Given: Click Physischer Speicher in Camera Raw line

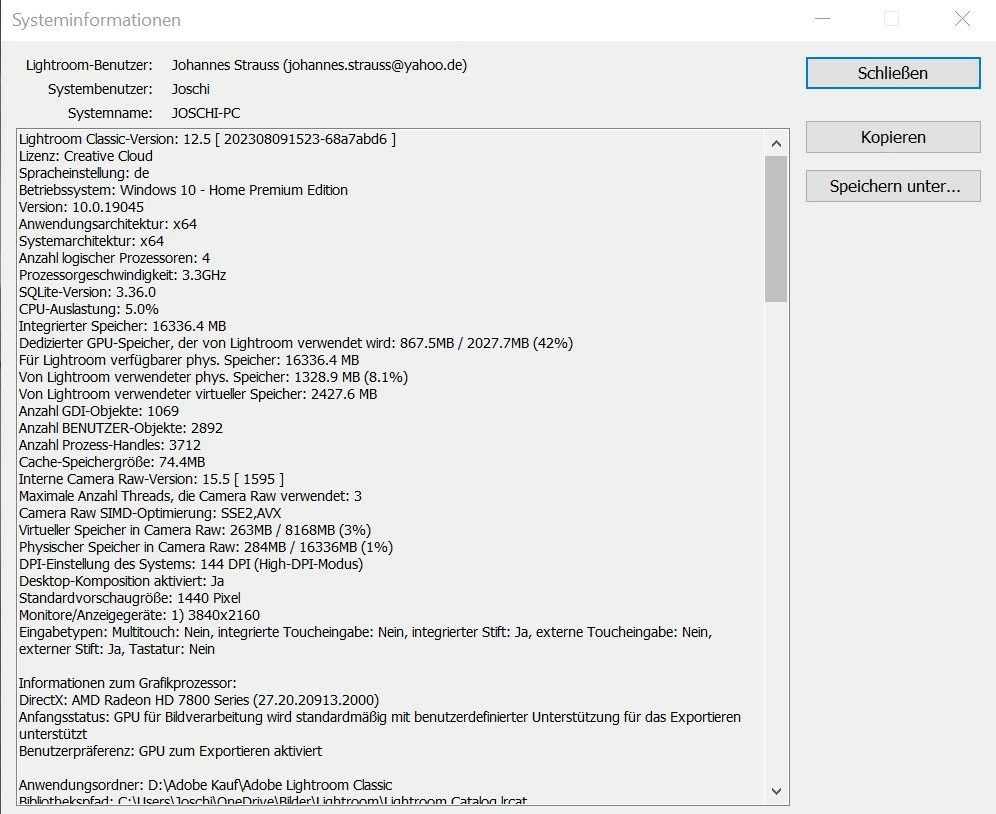Looking at the screenshot, I should [x=206, y=547].
